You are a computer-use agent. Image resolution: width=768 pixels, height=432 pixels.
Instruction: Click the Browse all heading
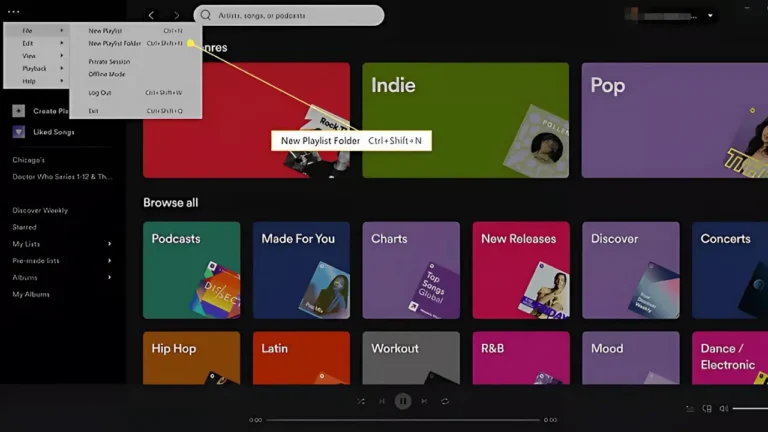point(170,203)
